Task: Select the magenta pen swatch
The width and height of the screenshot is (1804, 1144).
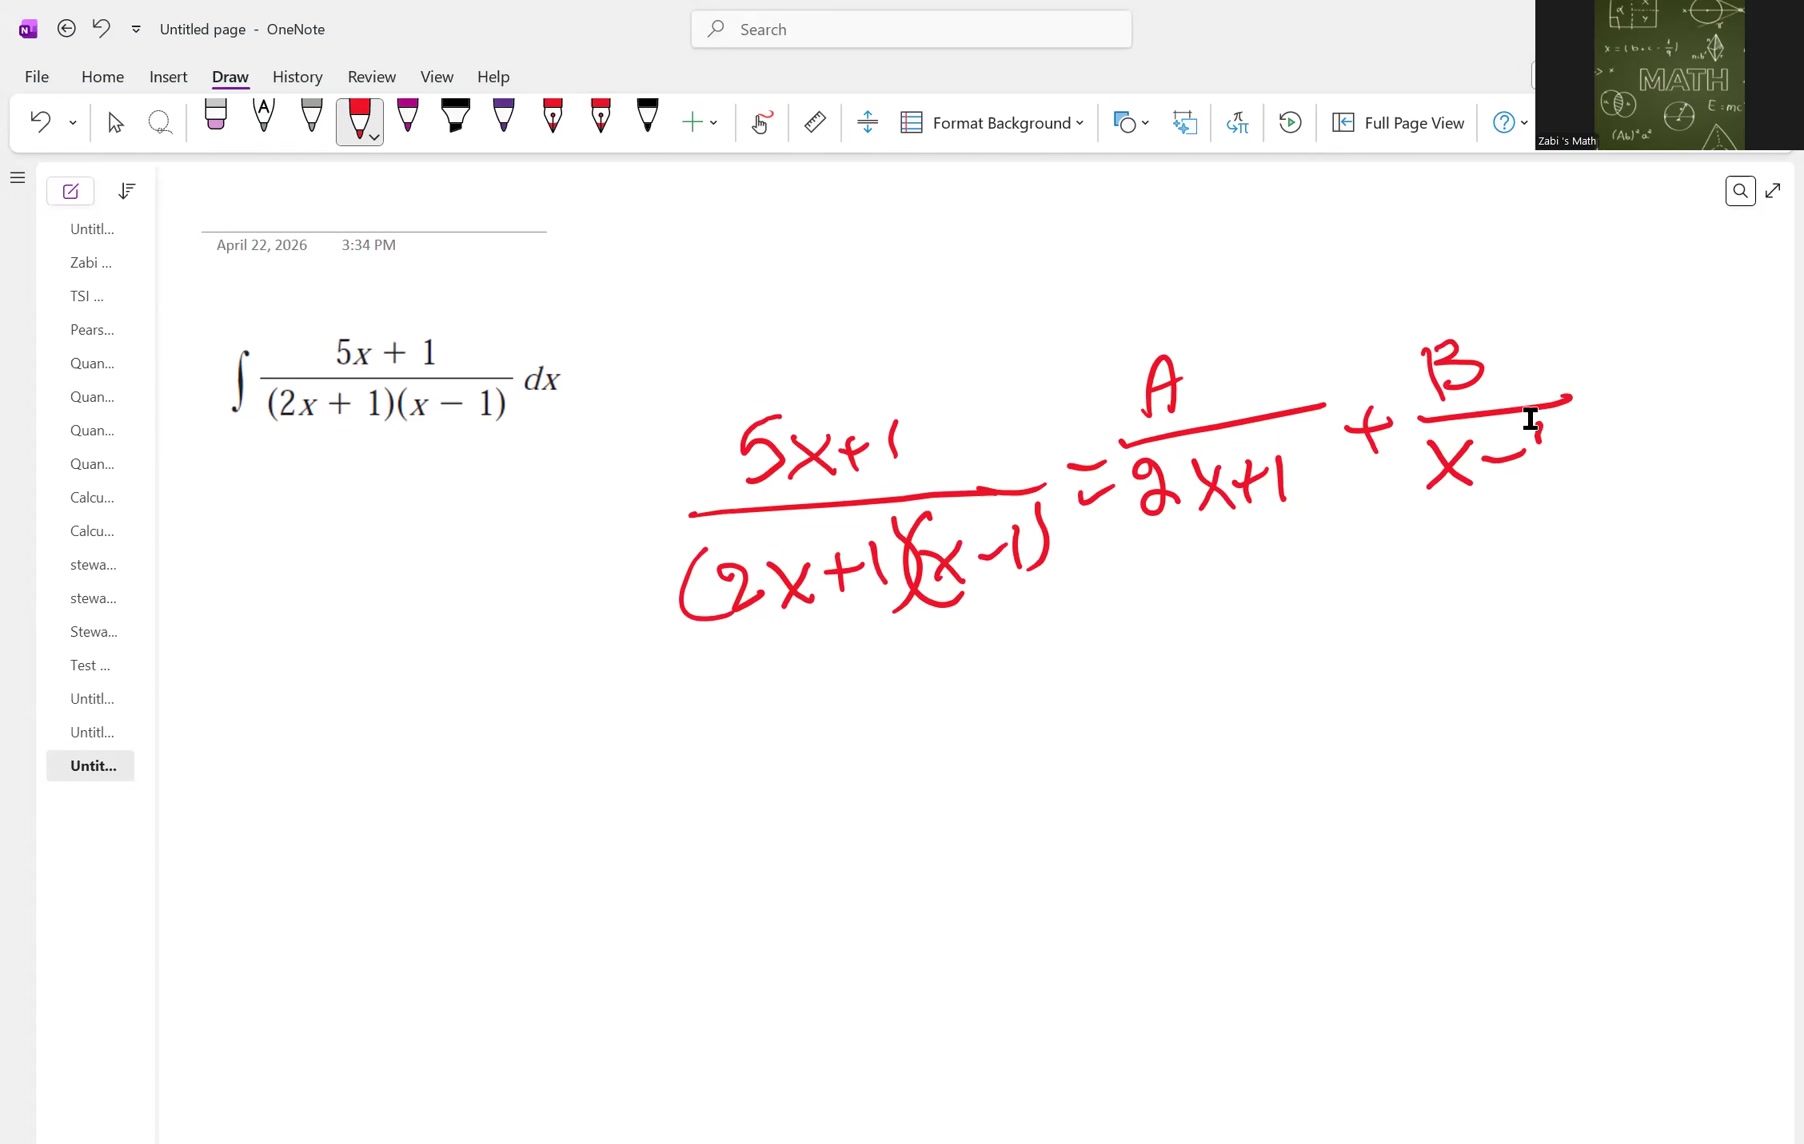Action: pos(408,115)
